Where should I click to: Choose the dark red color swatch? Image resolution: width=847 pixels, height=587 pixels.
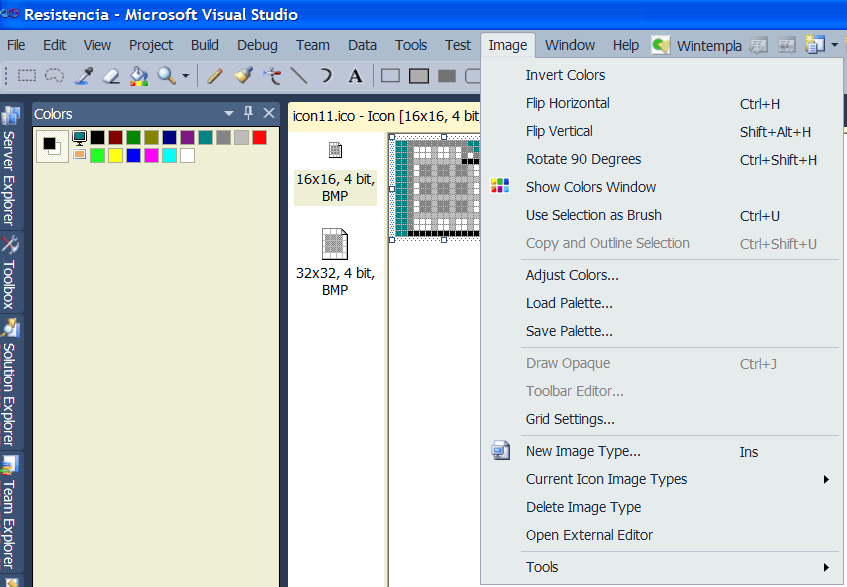pos(116,138)
